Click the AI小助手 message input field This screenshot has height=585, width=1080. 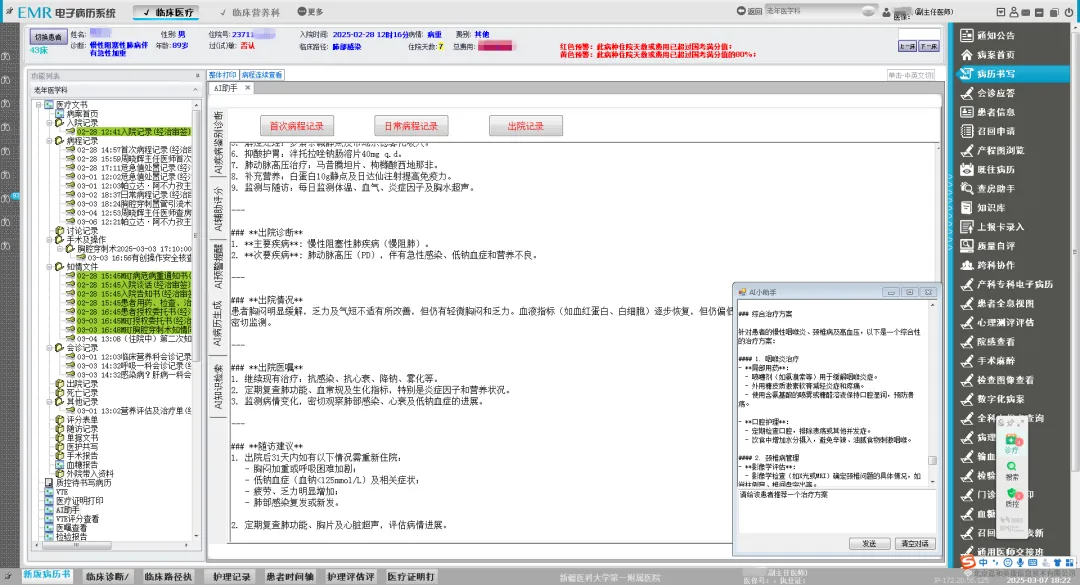pos(836,512)
